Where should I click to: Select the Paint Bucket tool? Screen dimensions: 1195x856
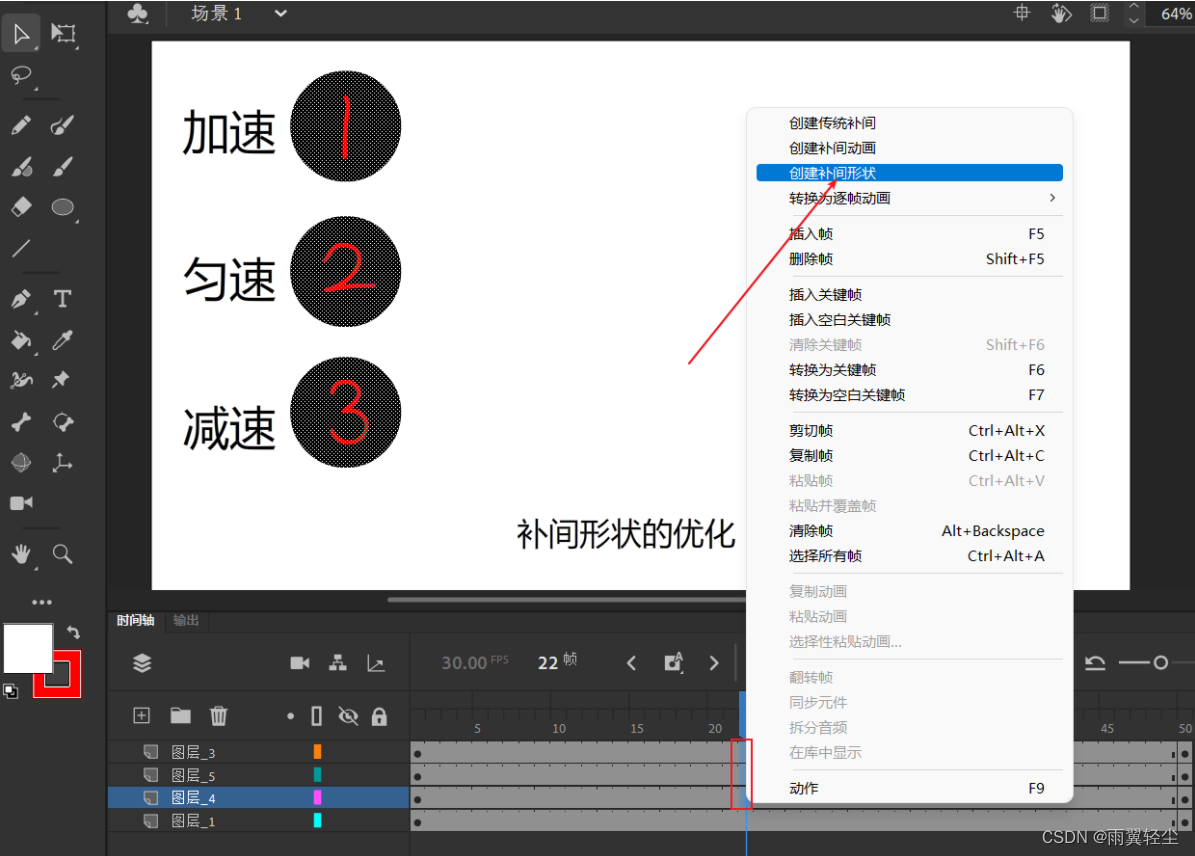(x=21, y=340)
